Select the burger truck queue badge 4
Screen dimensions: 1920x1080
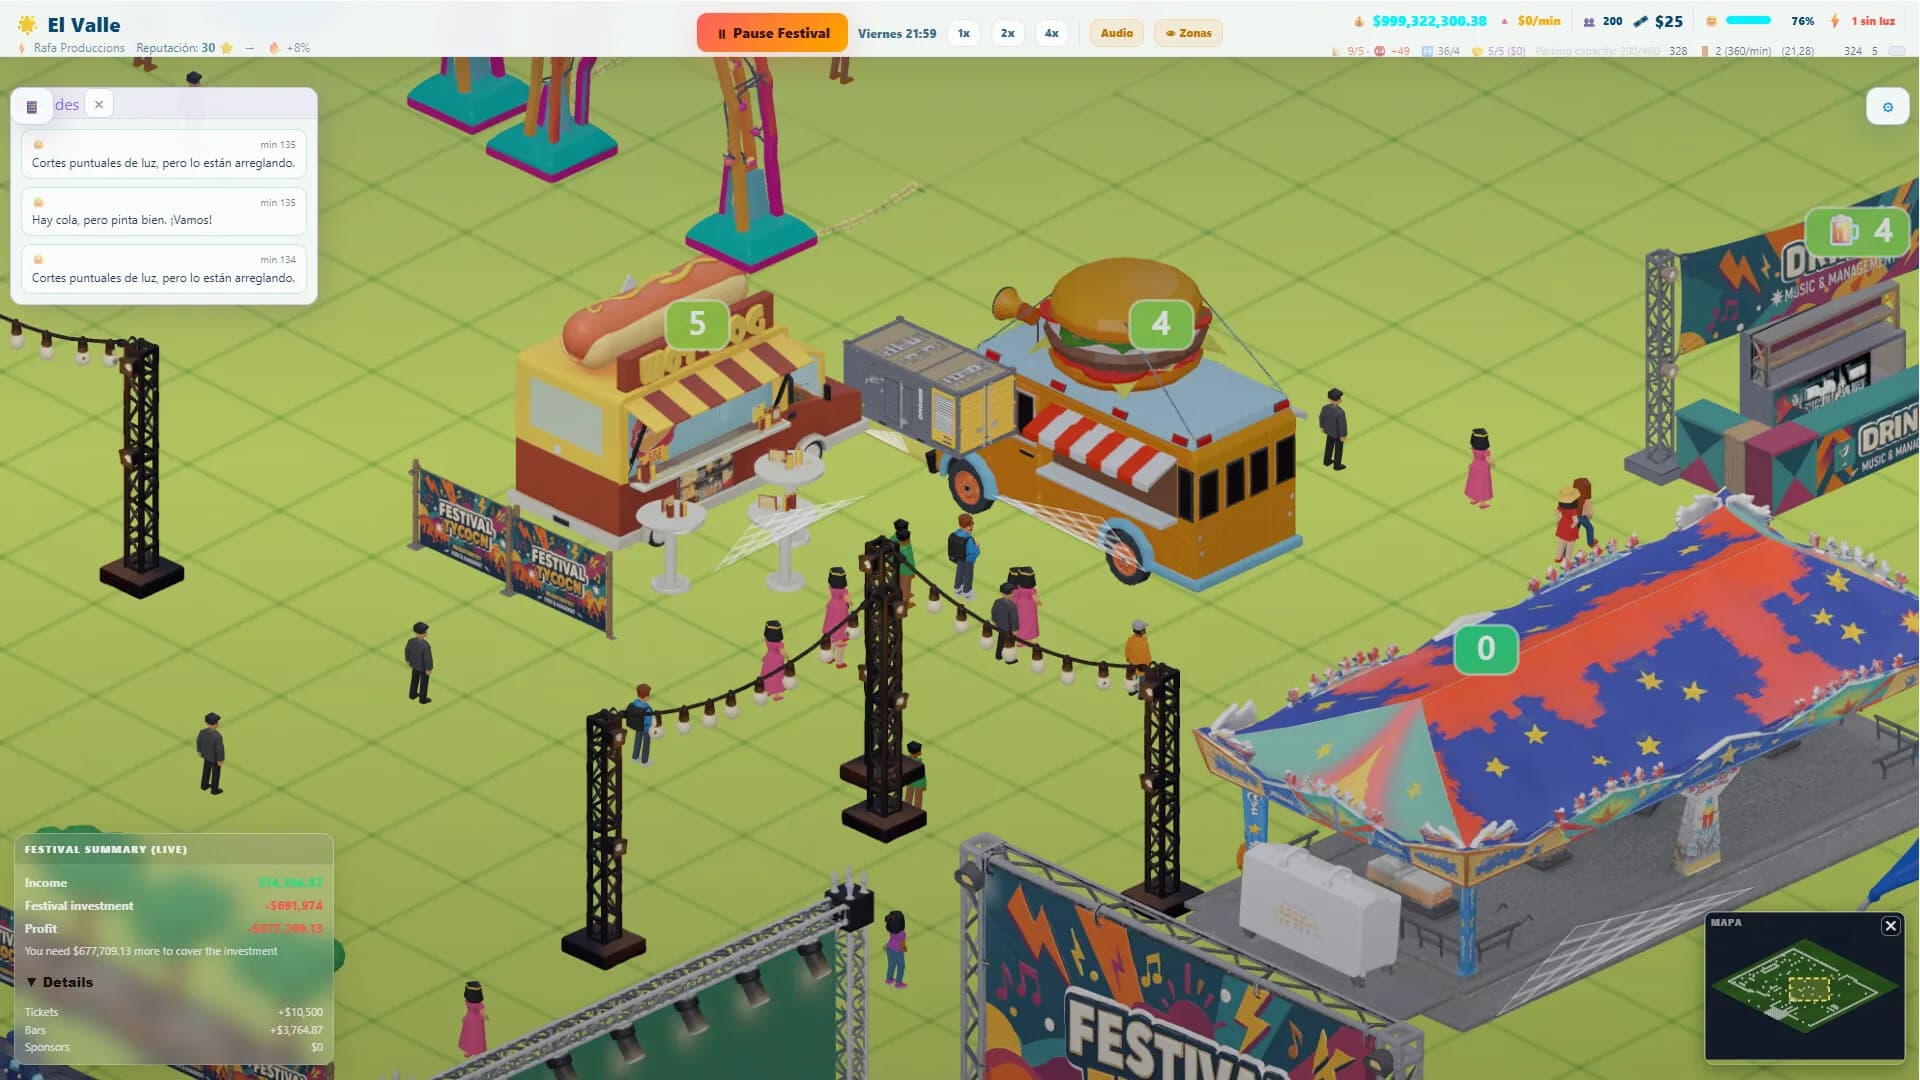(x=1160, y=324)
